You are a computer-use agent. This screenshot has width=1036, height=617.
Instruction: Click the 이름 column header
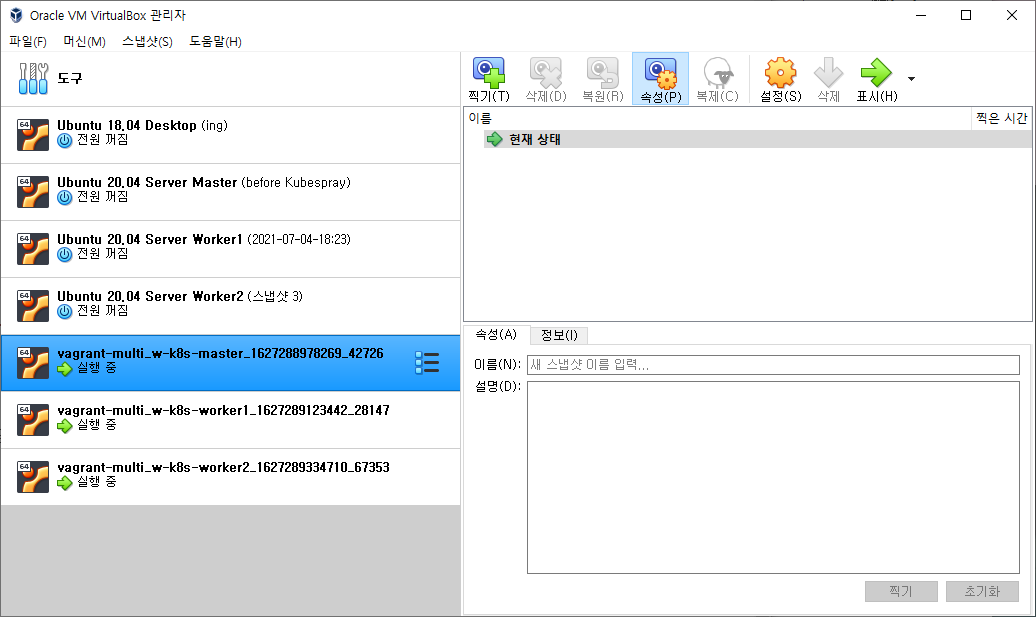tap(718, 118)
